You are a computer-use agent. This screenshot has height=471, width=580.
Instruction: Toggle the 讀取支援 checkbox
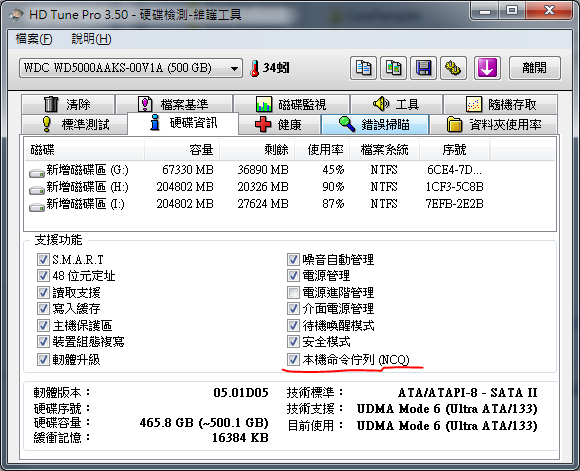tap(43, 292)
